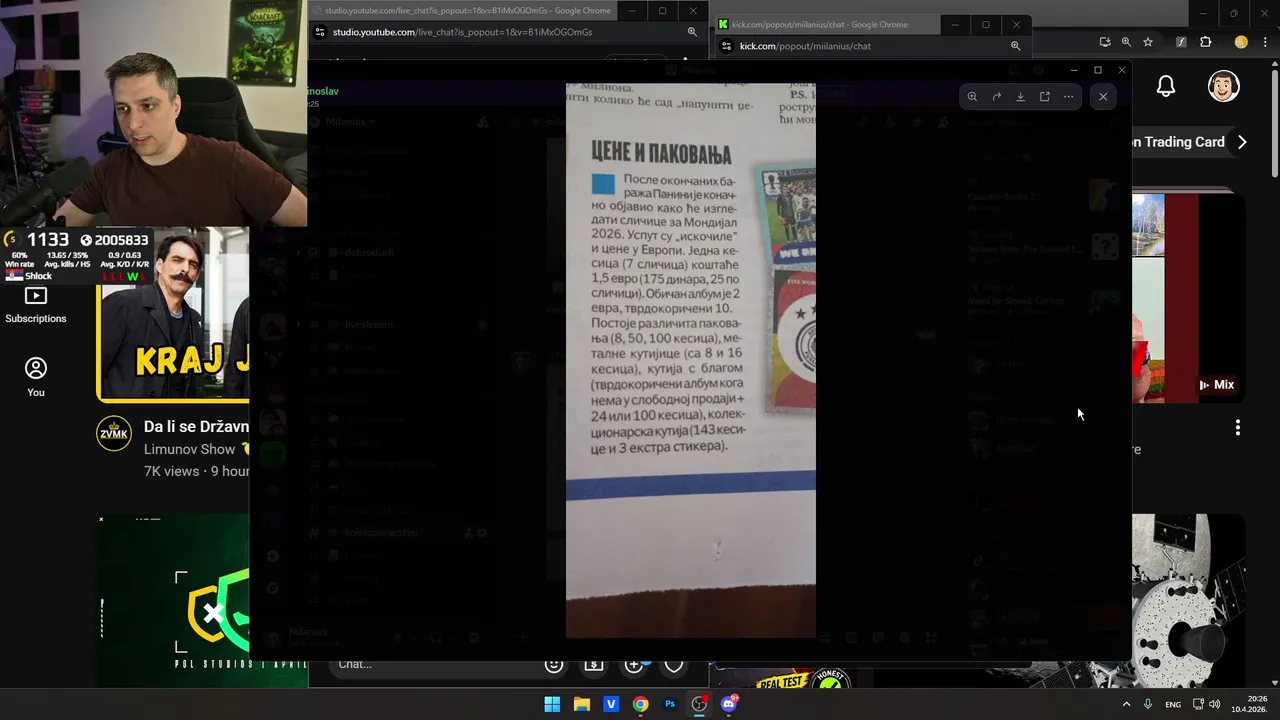Open File Explorer from taskbar

[581, 704]
